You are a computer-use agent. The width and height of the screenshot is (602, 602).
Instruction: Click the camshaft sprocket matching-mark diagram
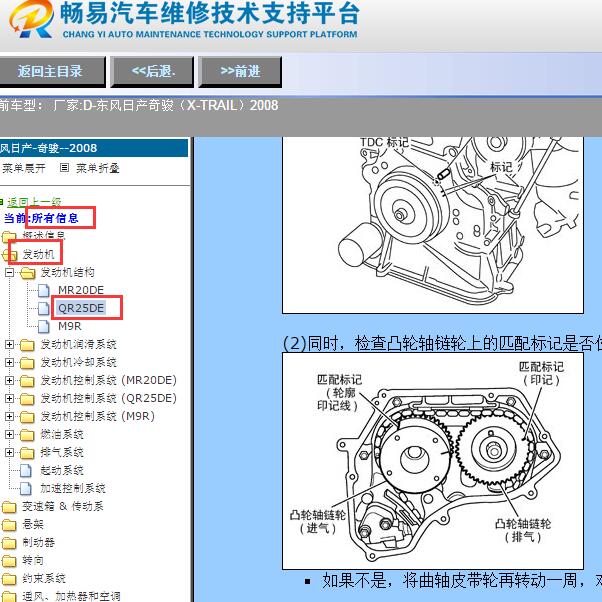[433, 461]
